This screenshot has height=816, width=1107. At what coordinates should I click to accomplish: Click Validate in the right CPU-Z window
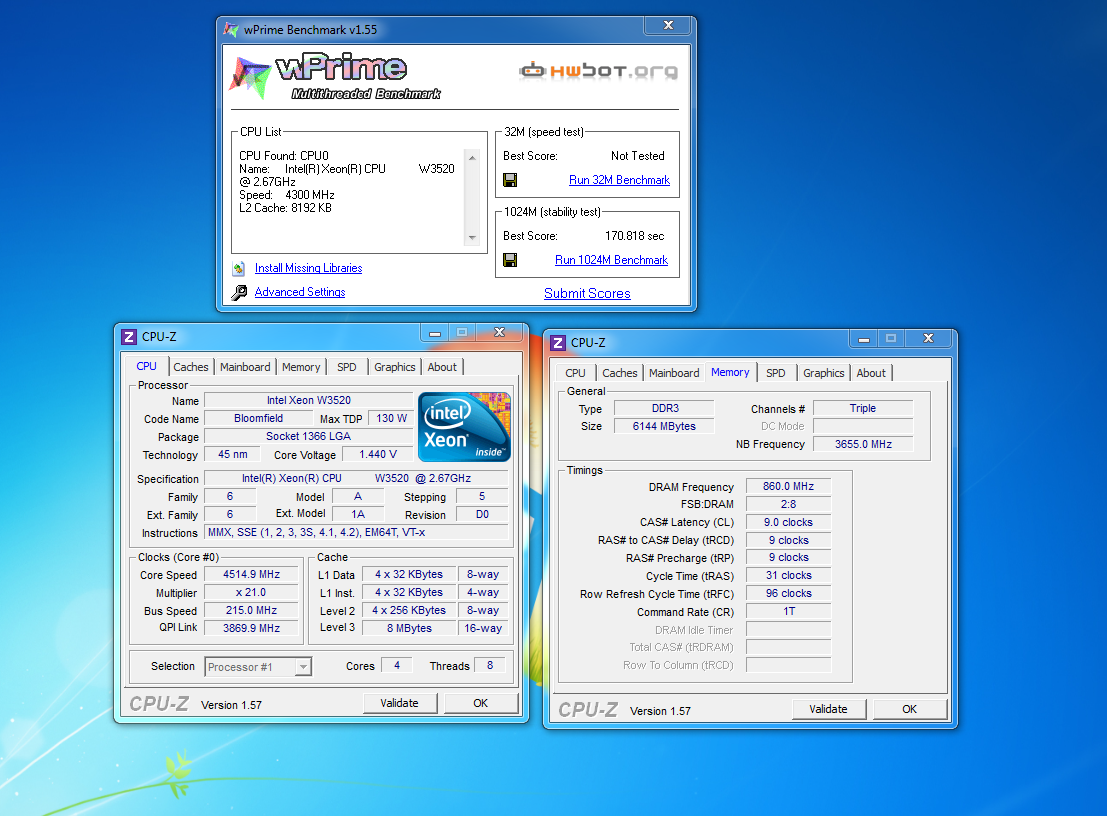828,709
